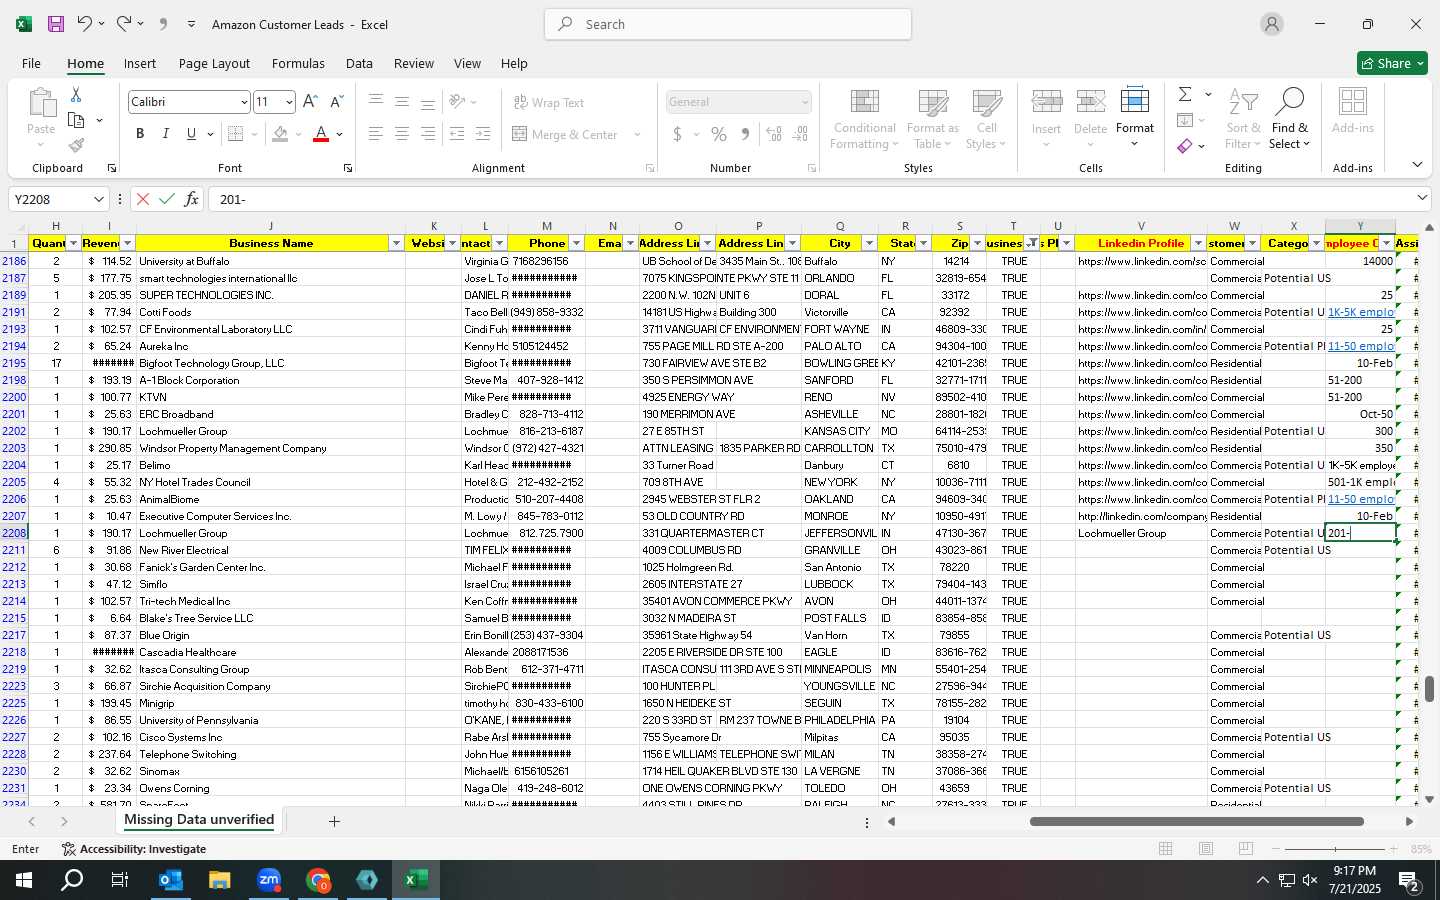Click Merge & Center button
Screen dimensions: 1440x900
(x=565, y=134)
